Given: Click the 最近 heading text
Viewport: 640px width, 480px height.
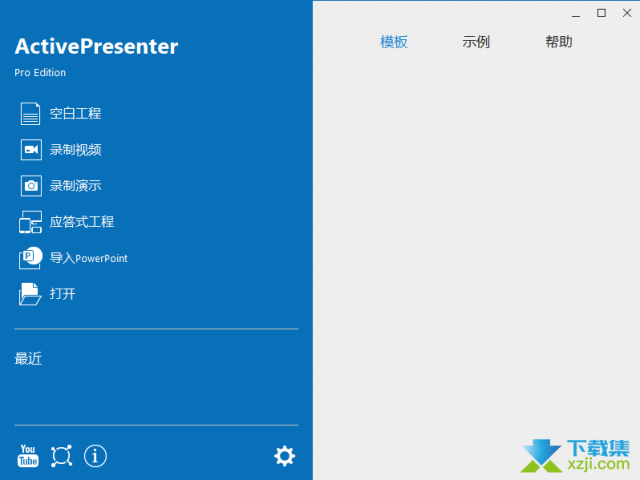Looking at the screenshot, I should point(28,359).
